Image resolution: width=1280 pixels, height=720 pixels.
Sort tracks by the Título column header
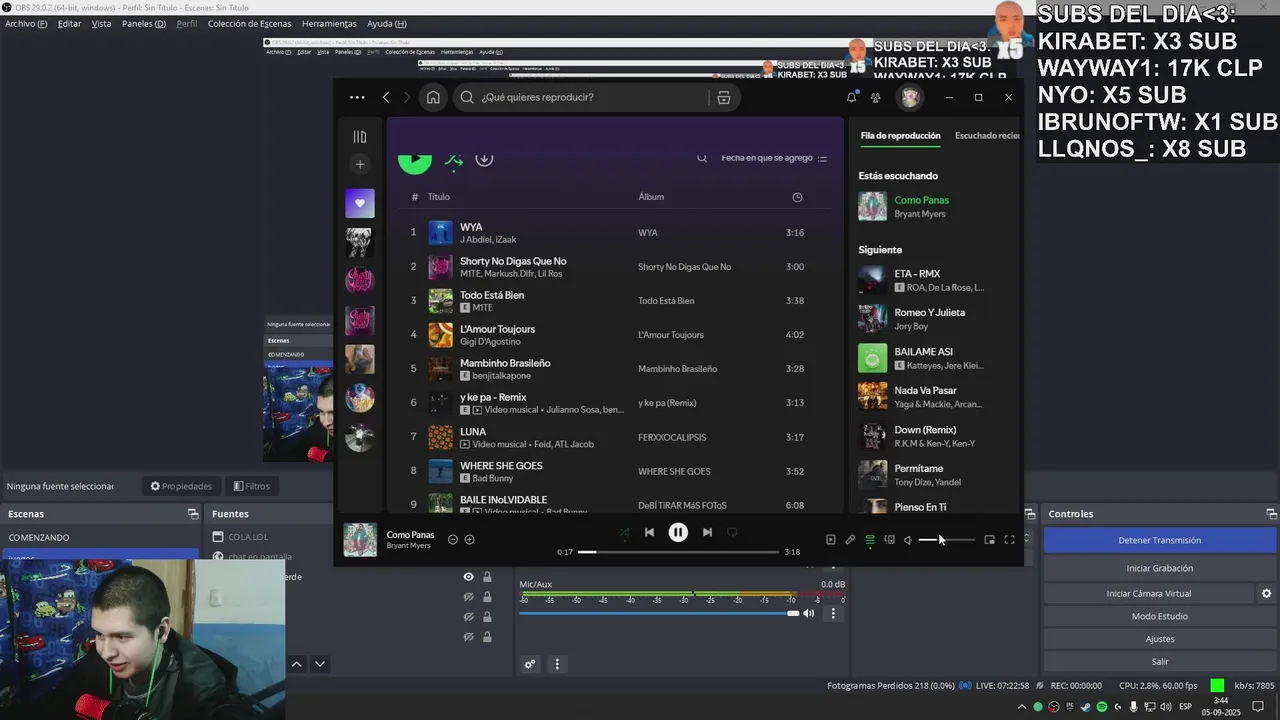(439, 197)
